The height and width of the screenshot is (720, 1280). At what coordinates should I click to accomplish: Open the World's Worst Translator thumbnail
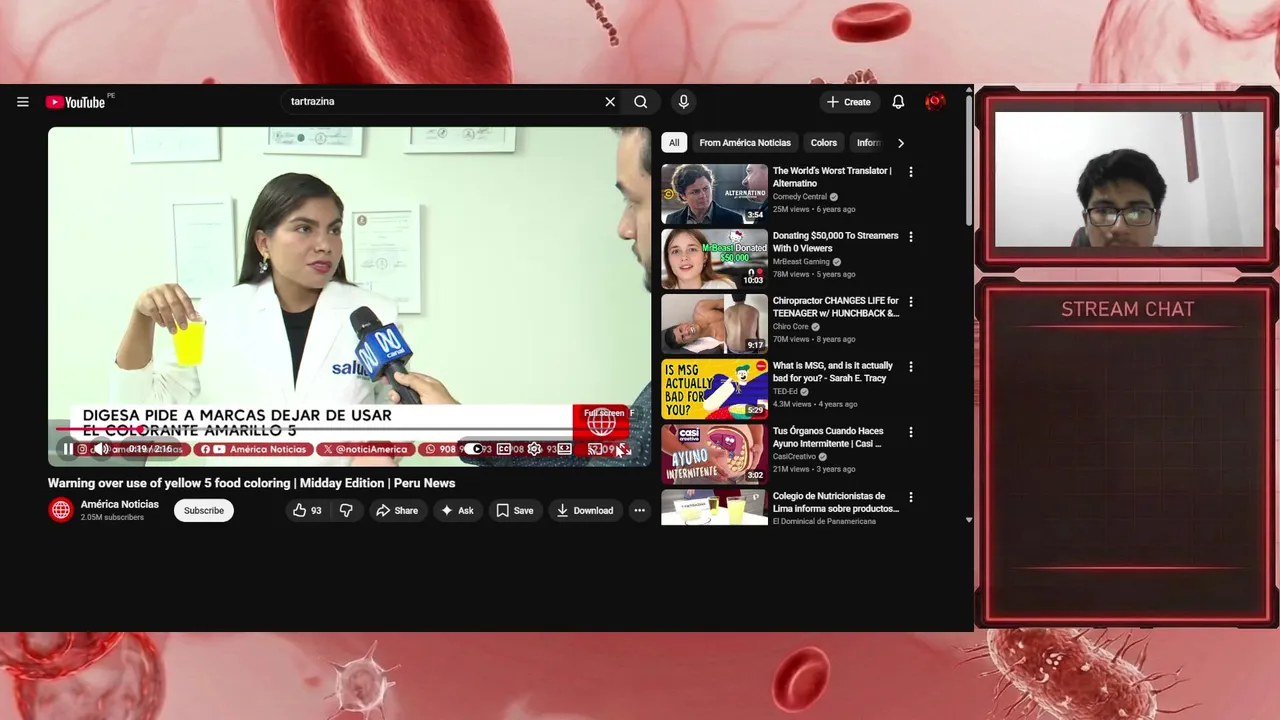tap(714, 194)
